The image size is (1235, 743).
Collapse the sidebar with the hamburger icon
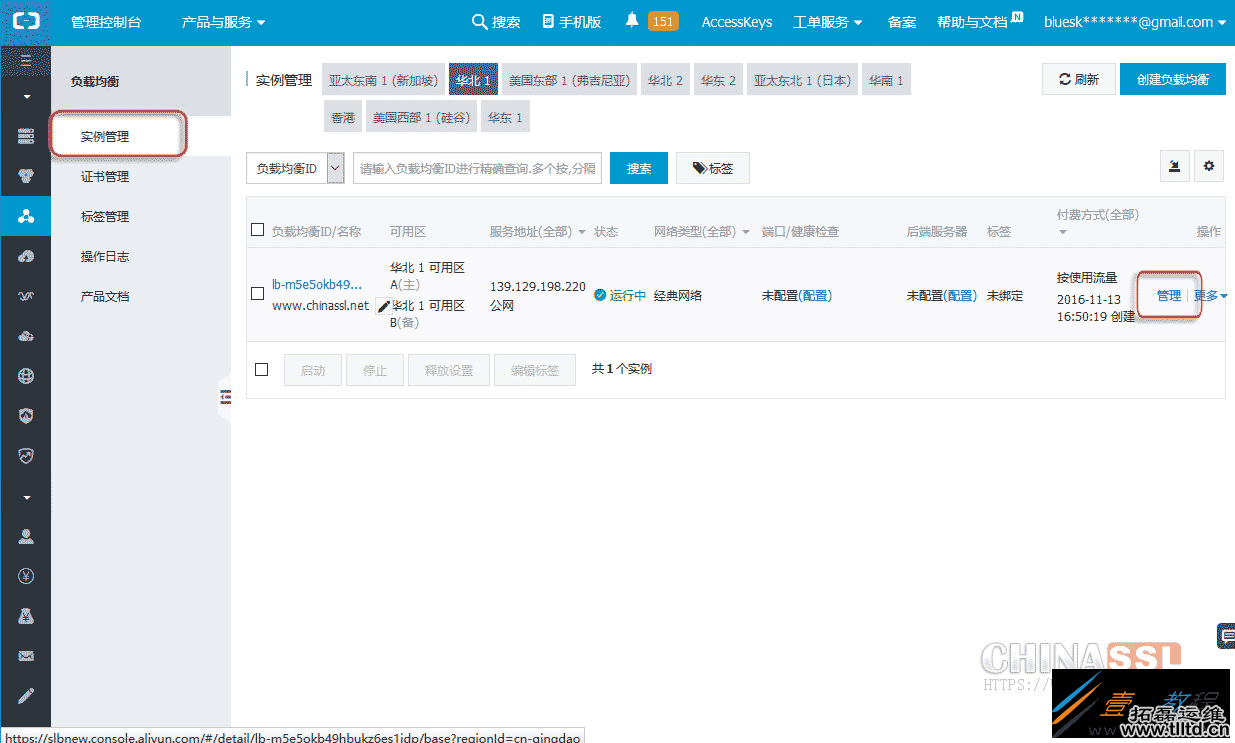[25, 59]
